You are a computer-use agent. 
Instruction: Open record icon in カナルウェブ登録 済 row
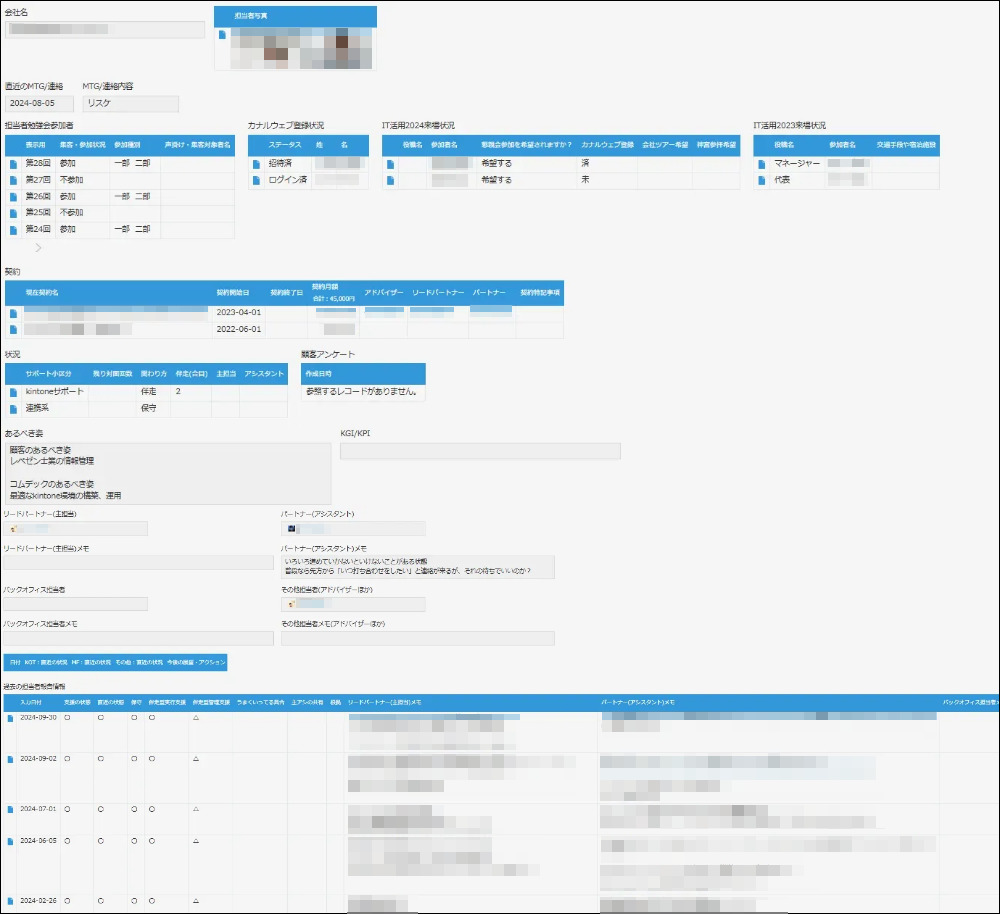[390, 164]
